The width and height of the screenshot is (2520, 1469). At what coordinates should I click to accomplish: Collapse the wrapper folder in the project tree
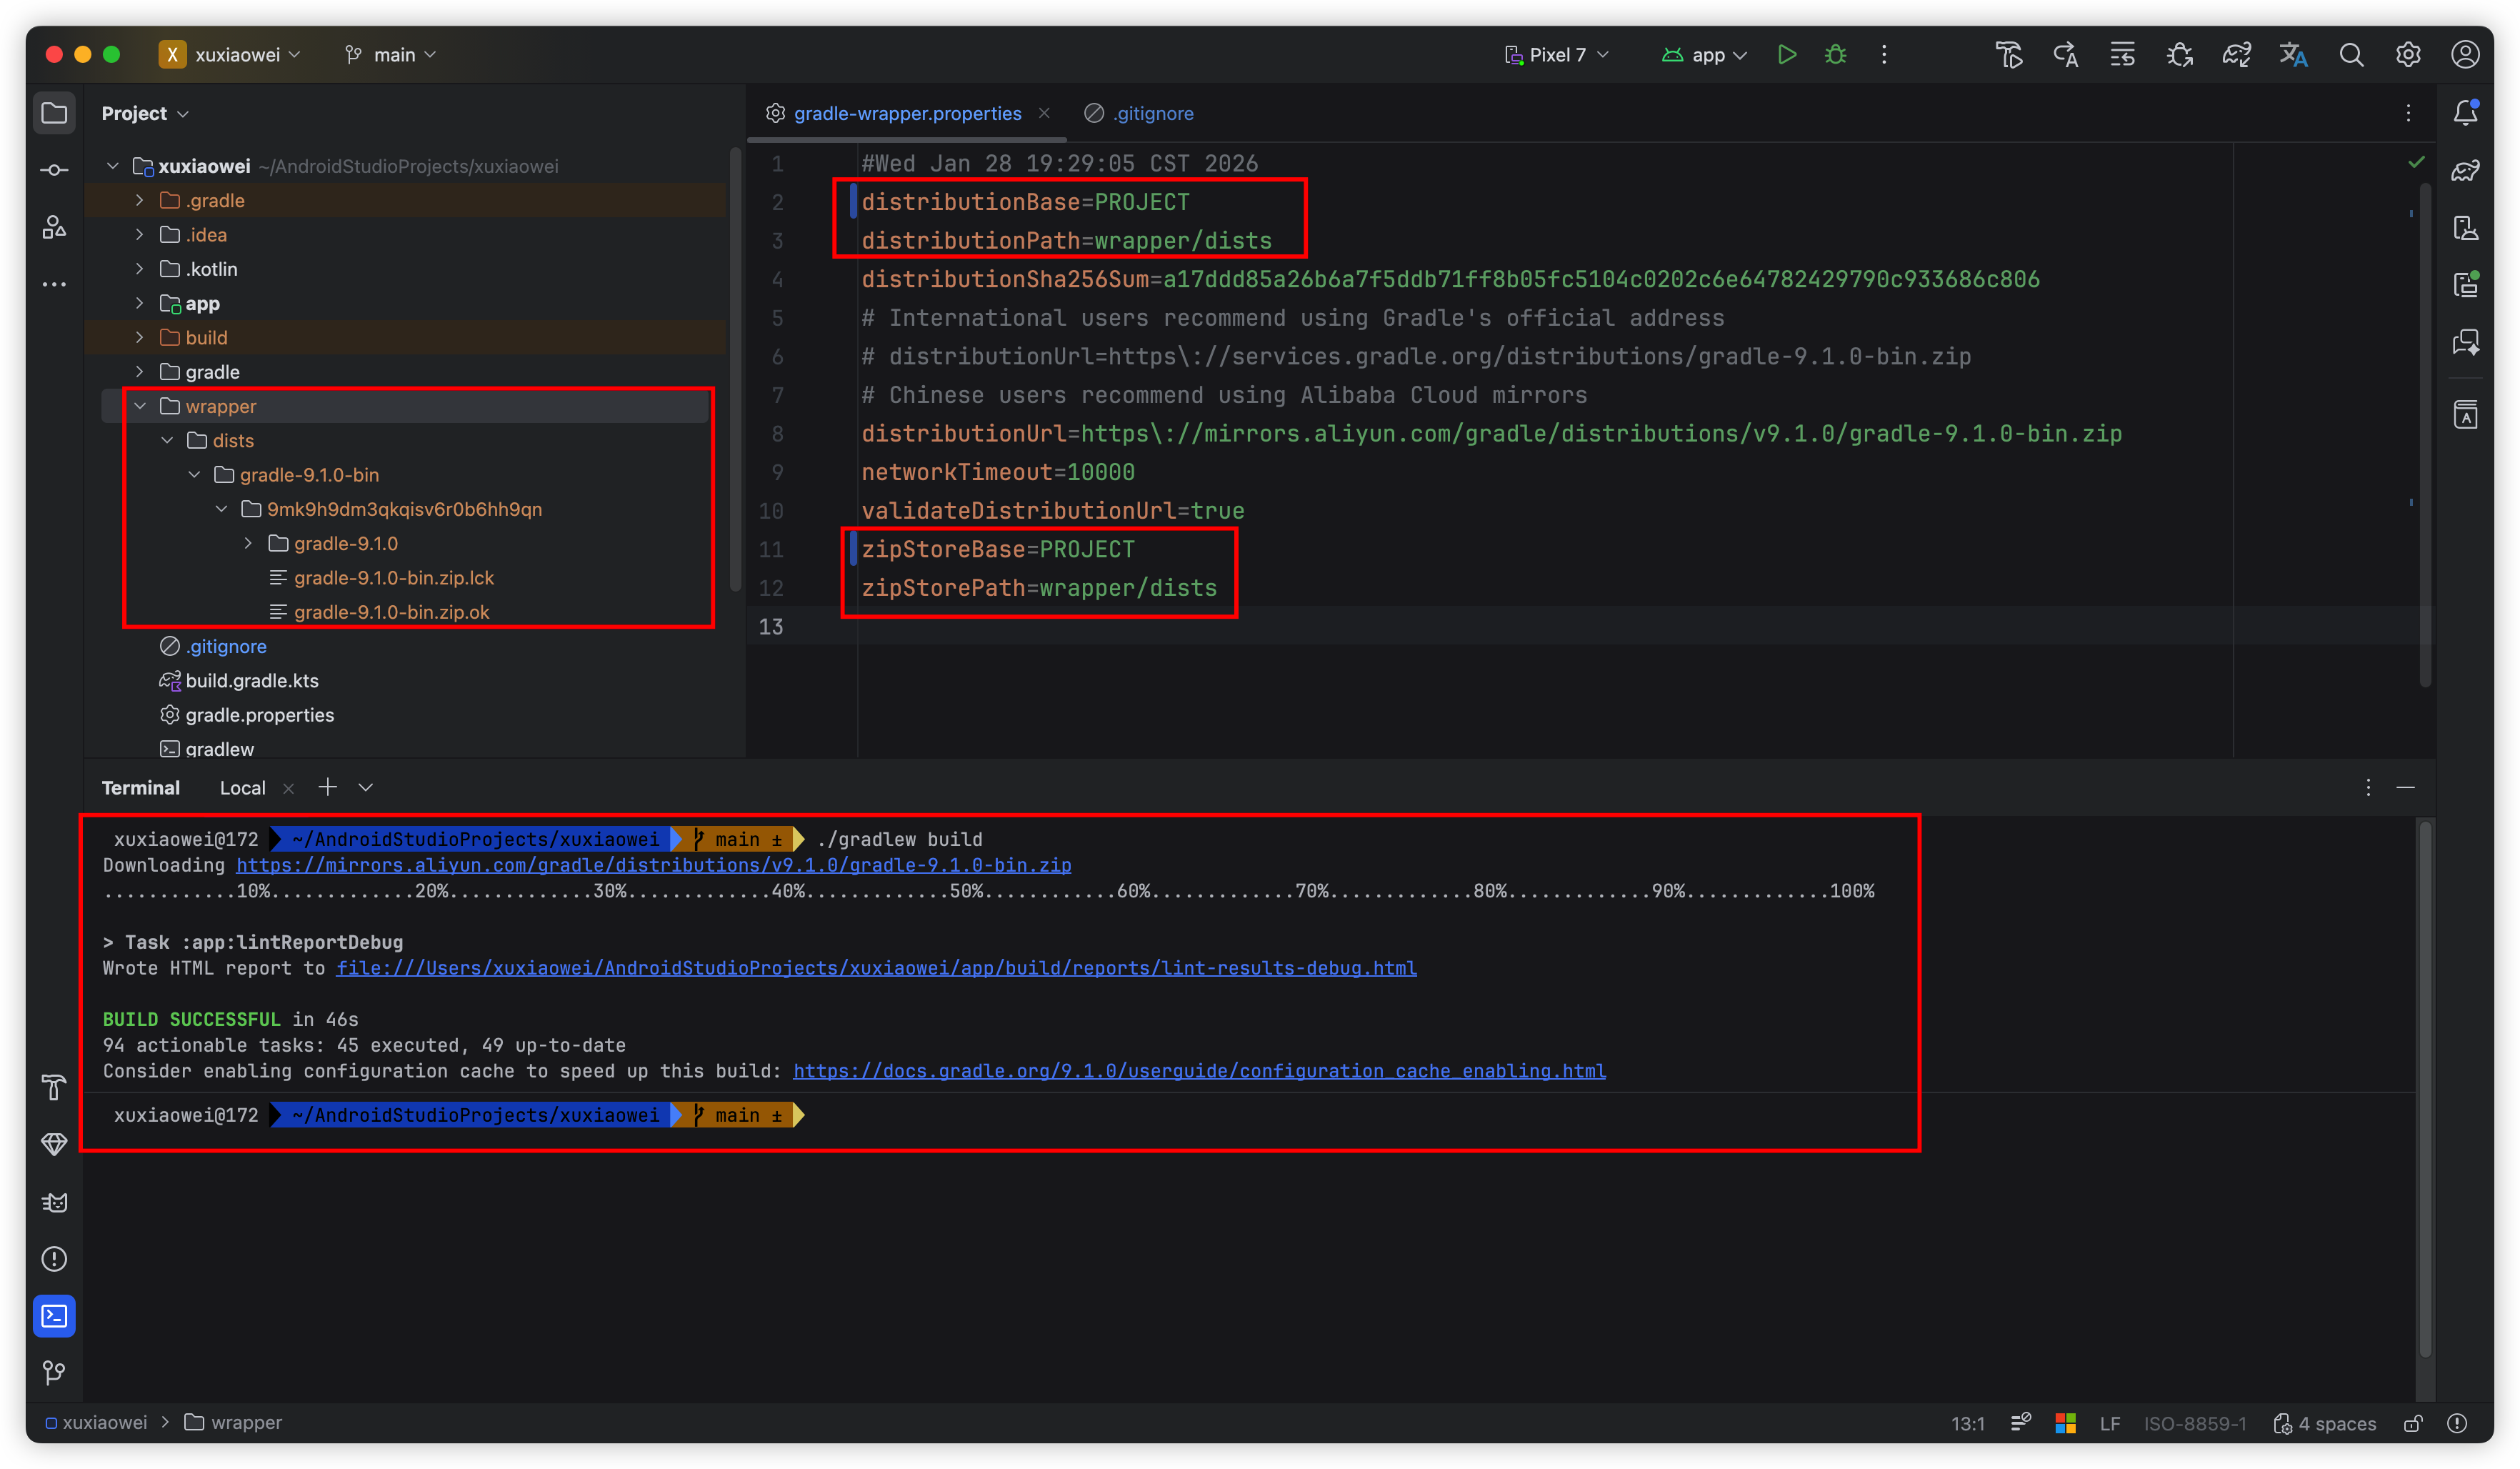[140, 406]
